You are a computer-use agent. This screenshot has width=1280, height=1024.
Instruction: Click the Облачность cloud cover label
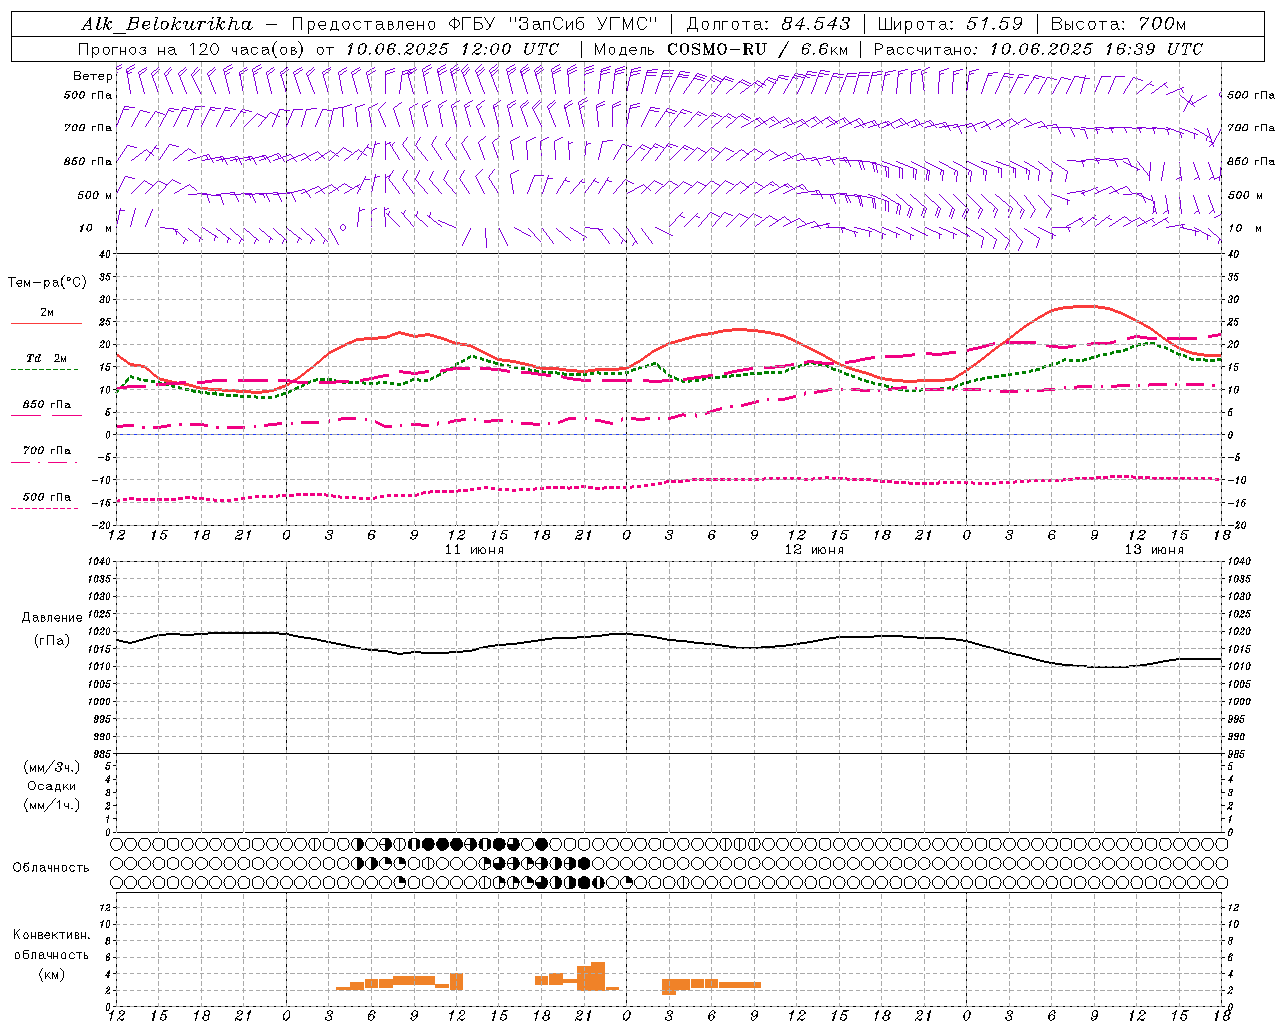pos(51,867)
